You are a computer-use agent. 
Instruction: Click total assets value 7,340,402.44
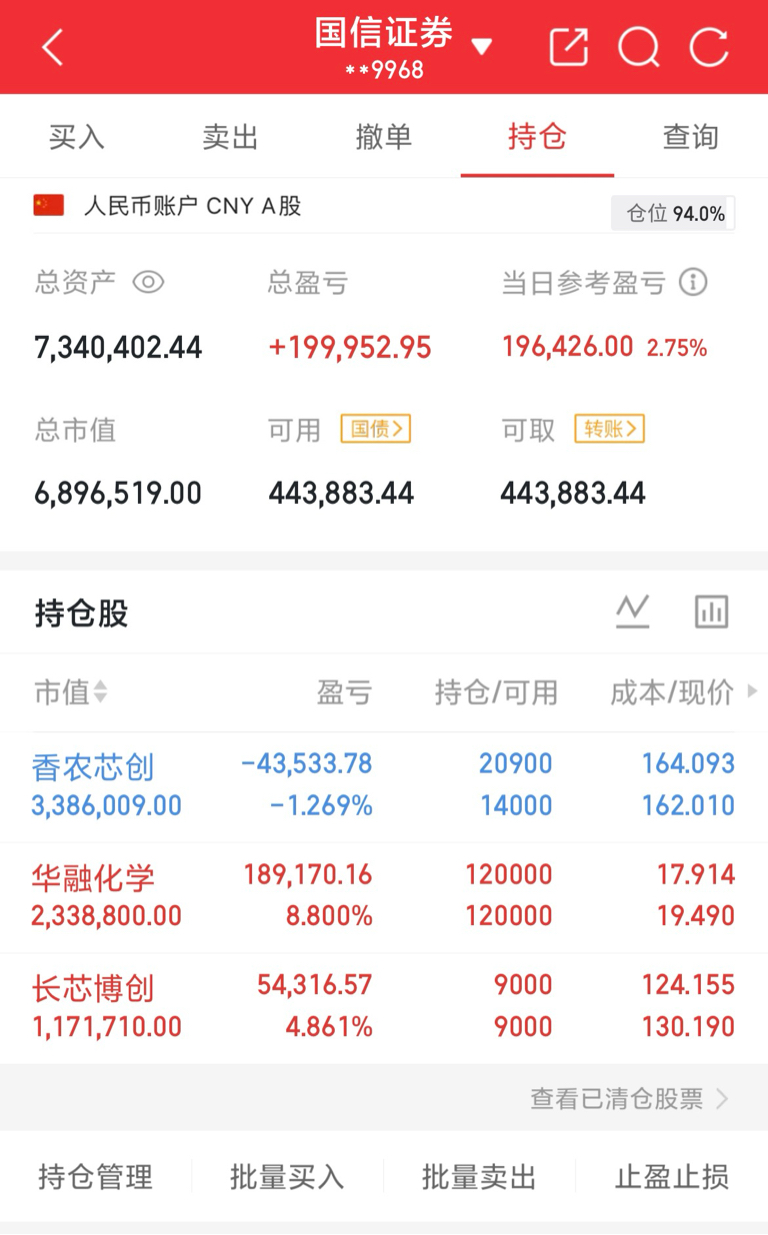pyautogui.click(x=118, y=348)
